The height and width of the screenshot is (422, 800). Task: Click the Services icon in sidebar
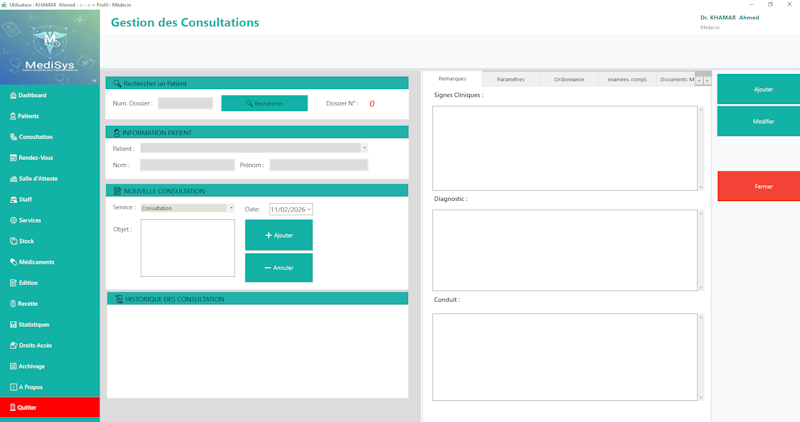coord(13,220)
